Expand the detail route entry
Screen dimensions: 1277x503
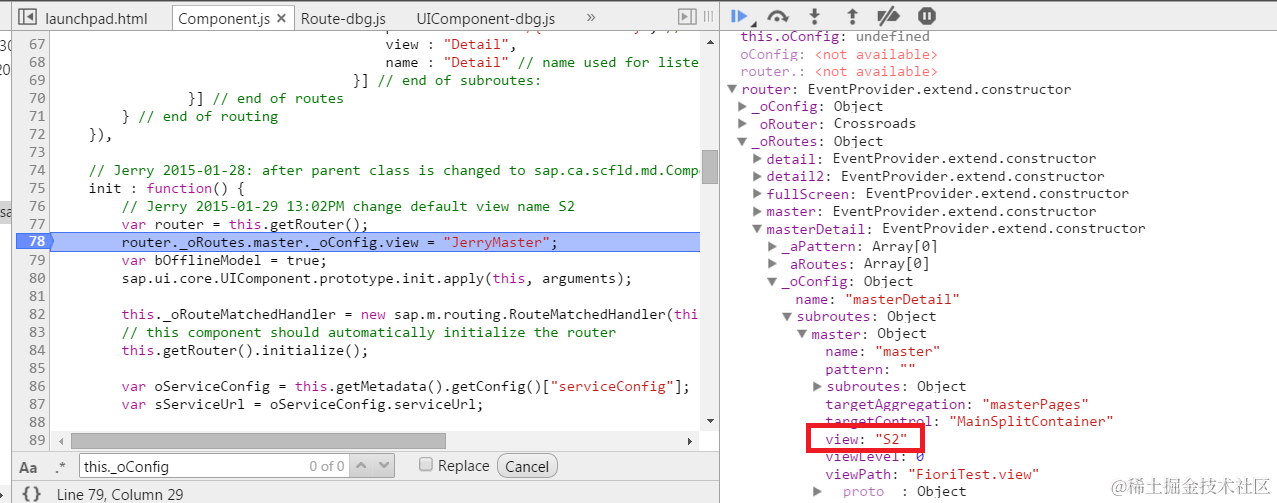click(x=757, y=159)
